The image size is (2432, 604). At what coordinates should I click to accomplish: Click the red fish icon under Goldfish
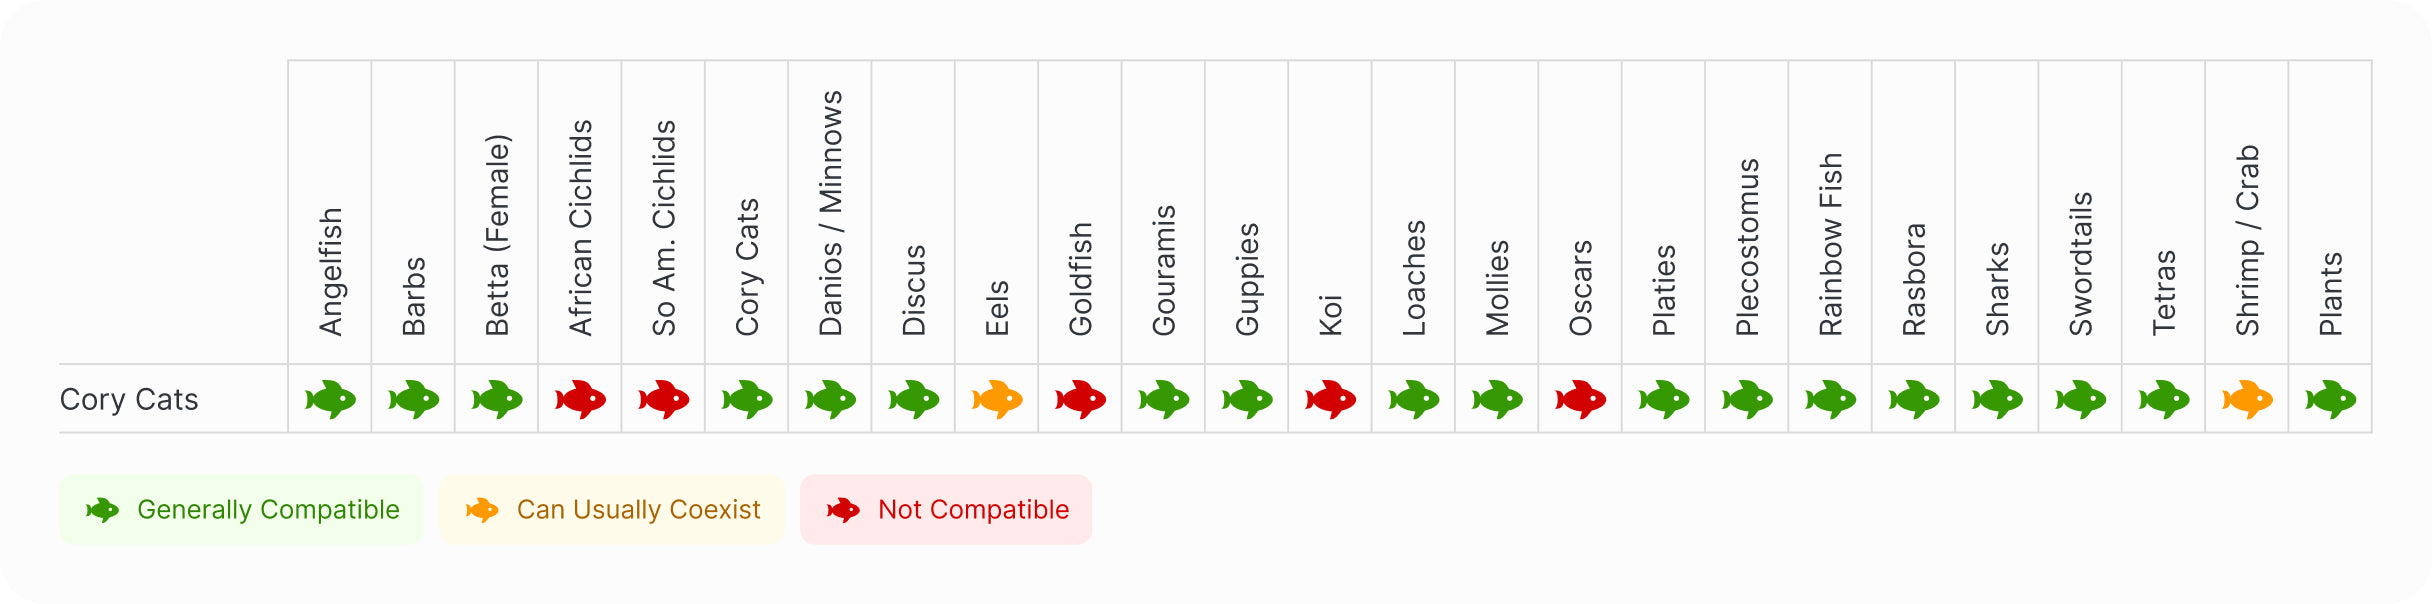pyautogui.click(x=1080, y=399)
